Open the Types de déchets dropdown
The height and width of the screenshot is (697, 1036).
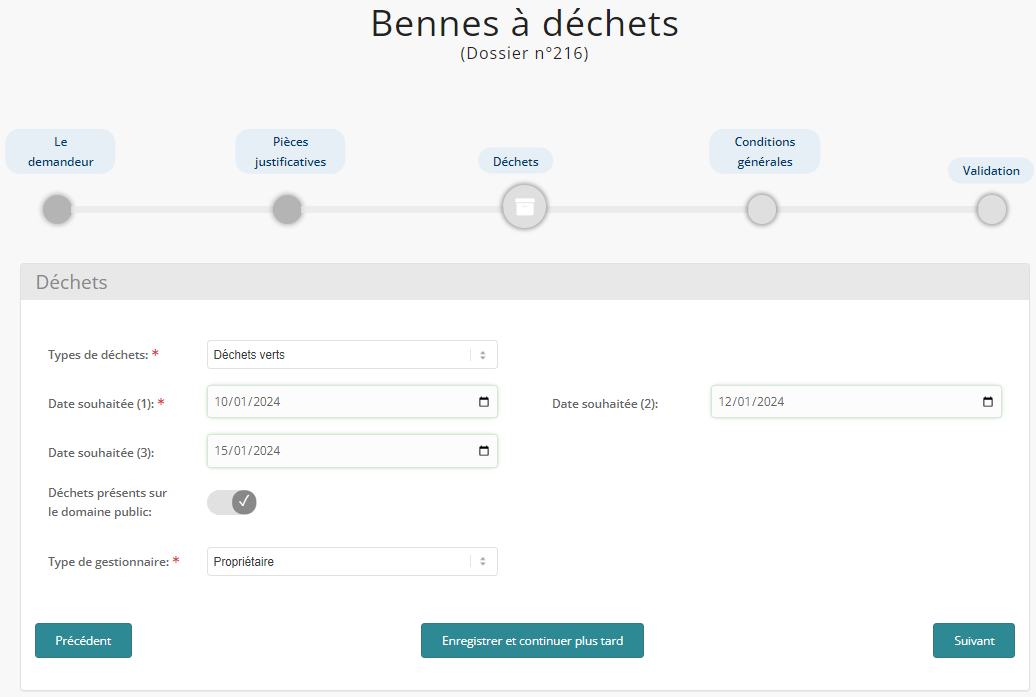coord(352,355)
